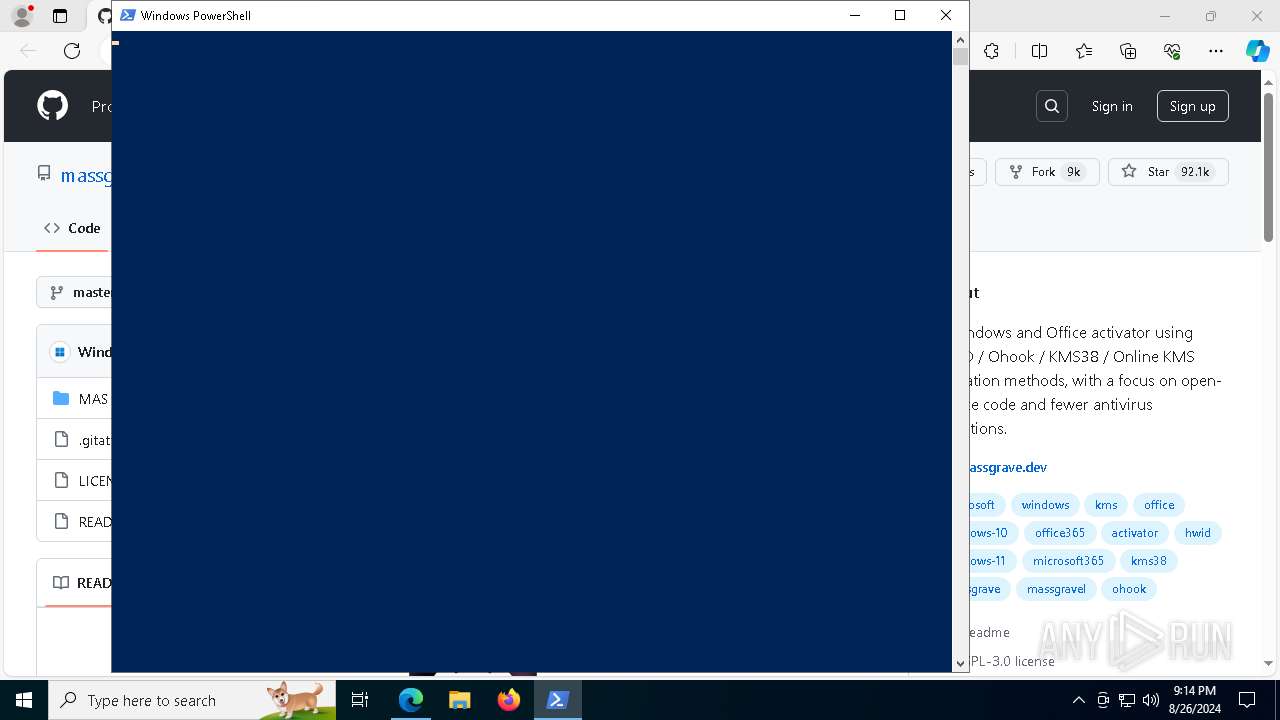This screenshot has width=1280, height=720.
Task: Click the hwid topic tag
Action: tap(1198, 533)
